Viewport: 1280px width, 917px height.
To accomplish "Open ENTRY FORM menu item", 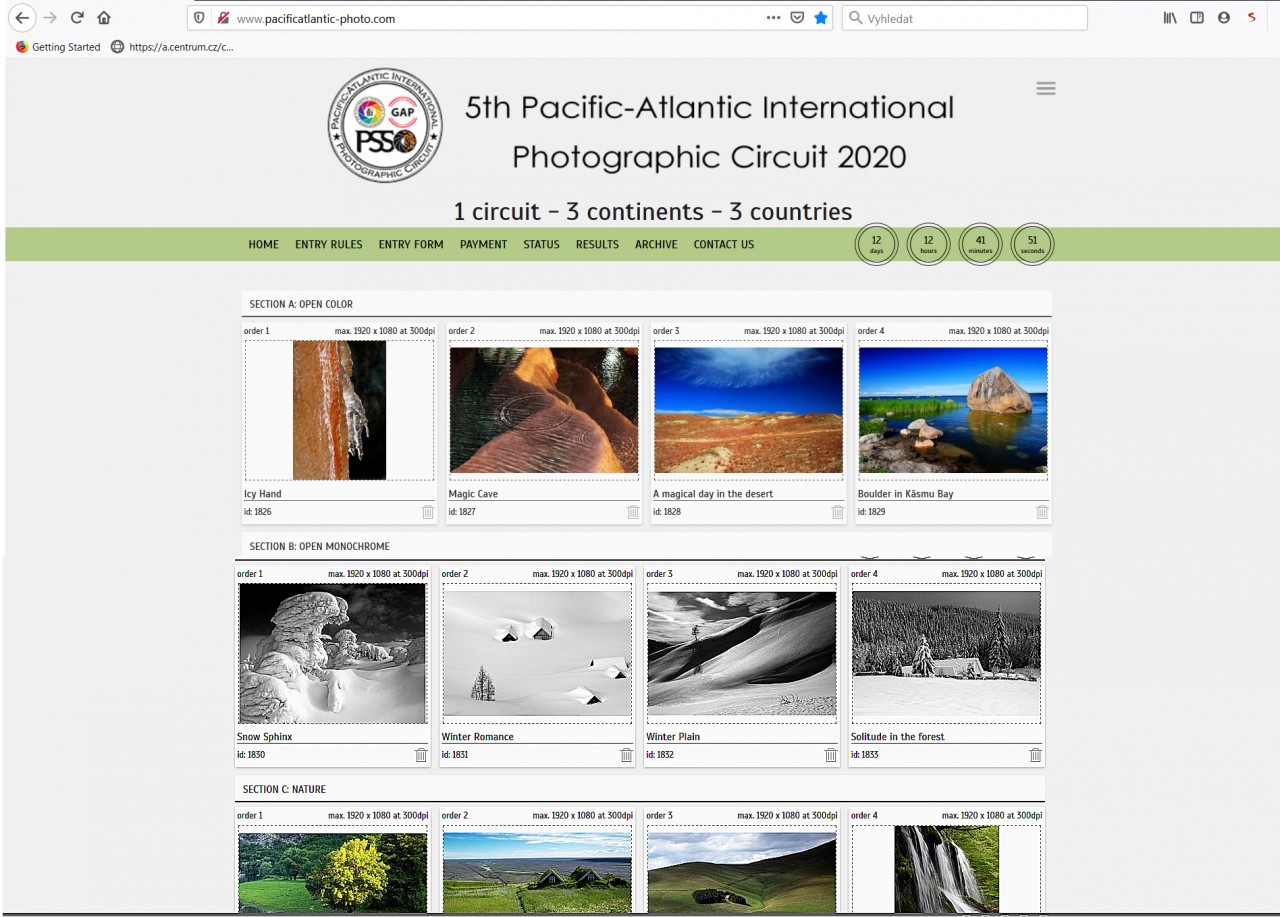I will pyautogui.click(x=411, y=244).
